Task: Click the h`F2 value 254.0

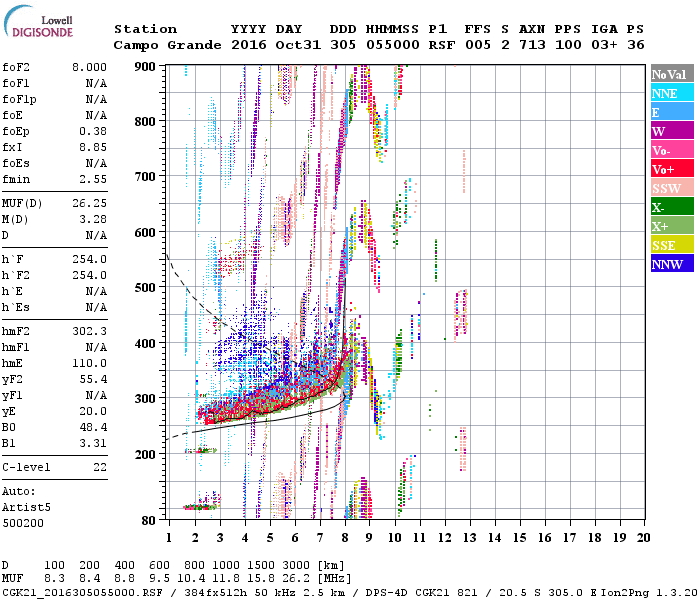Action: [x=89, y=275]
